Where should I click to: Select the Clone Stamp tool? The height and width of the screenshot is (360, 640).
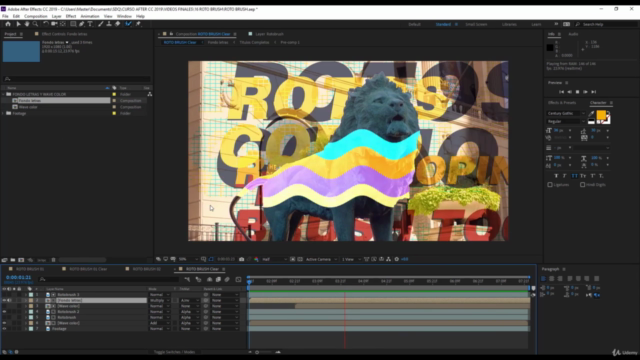click(109, 24)
